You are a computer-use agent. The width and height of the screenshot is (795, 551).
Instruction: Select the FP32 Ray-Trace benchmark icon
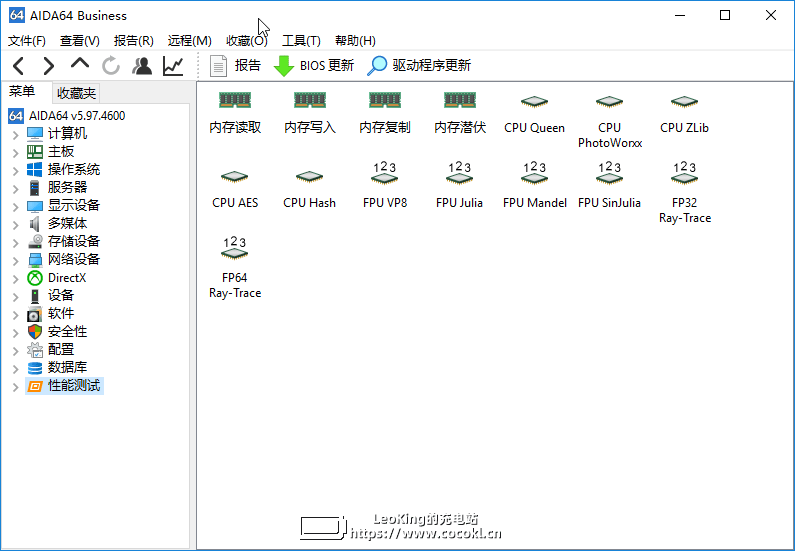coord(684,173)
